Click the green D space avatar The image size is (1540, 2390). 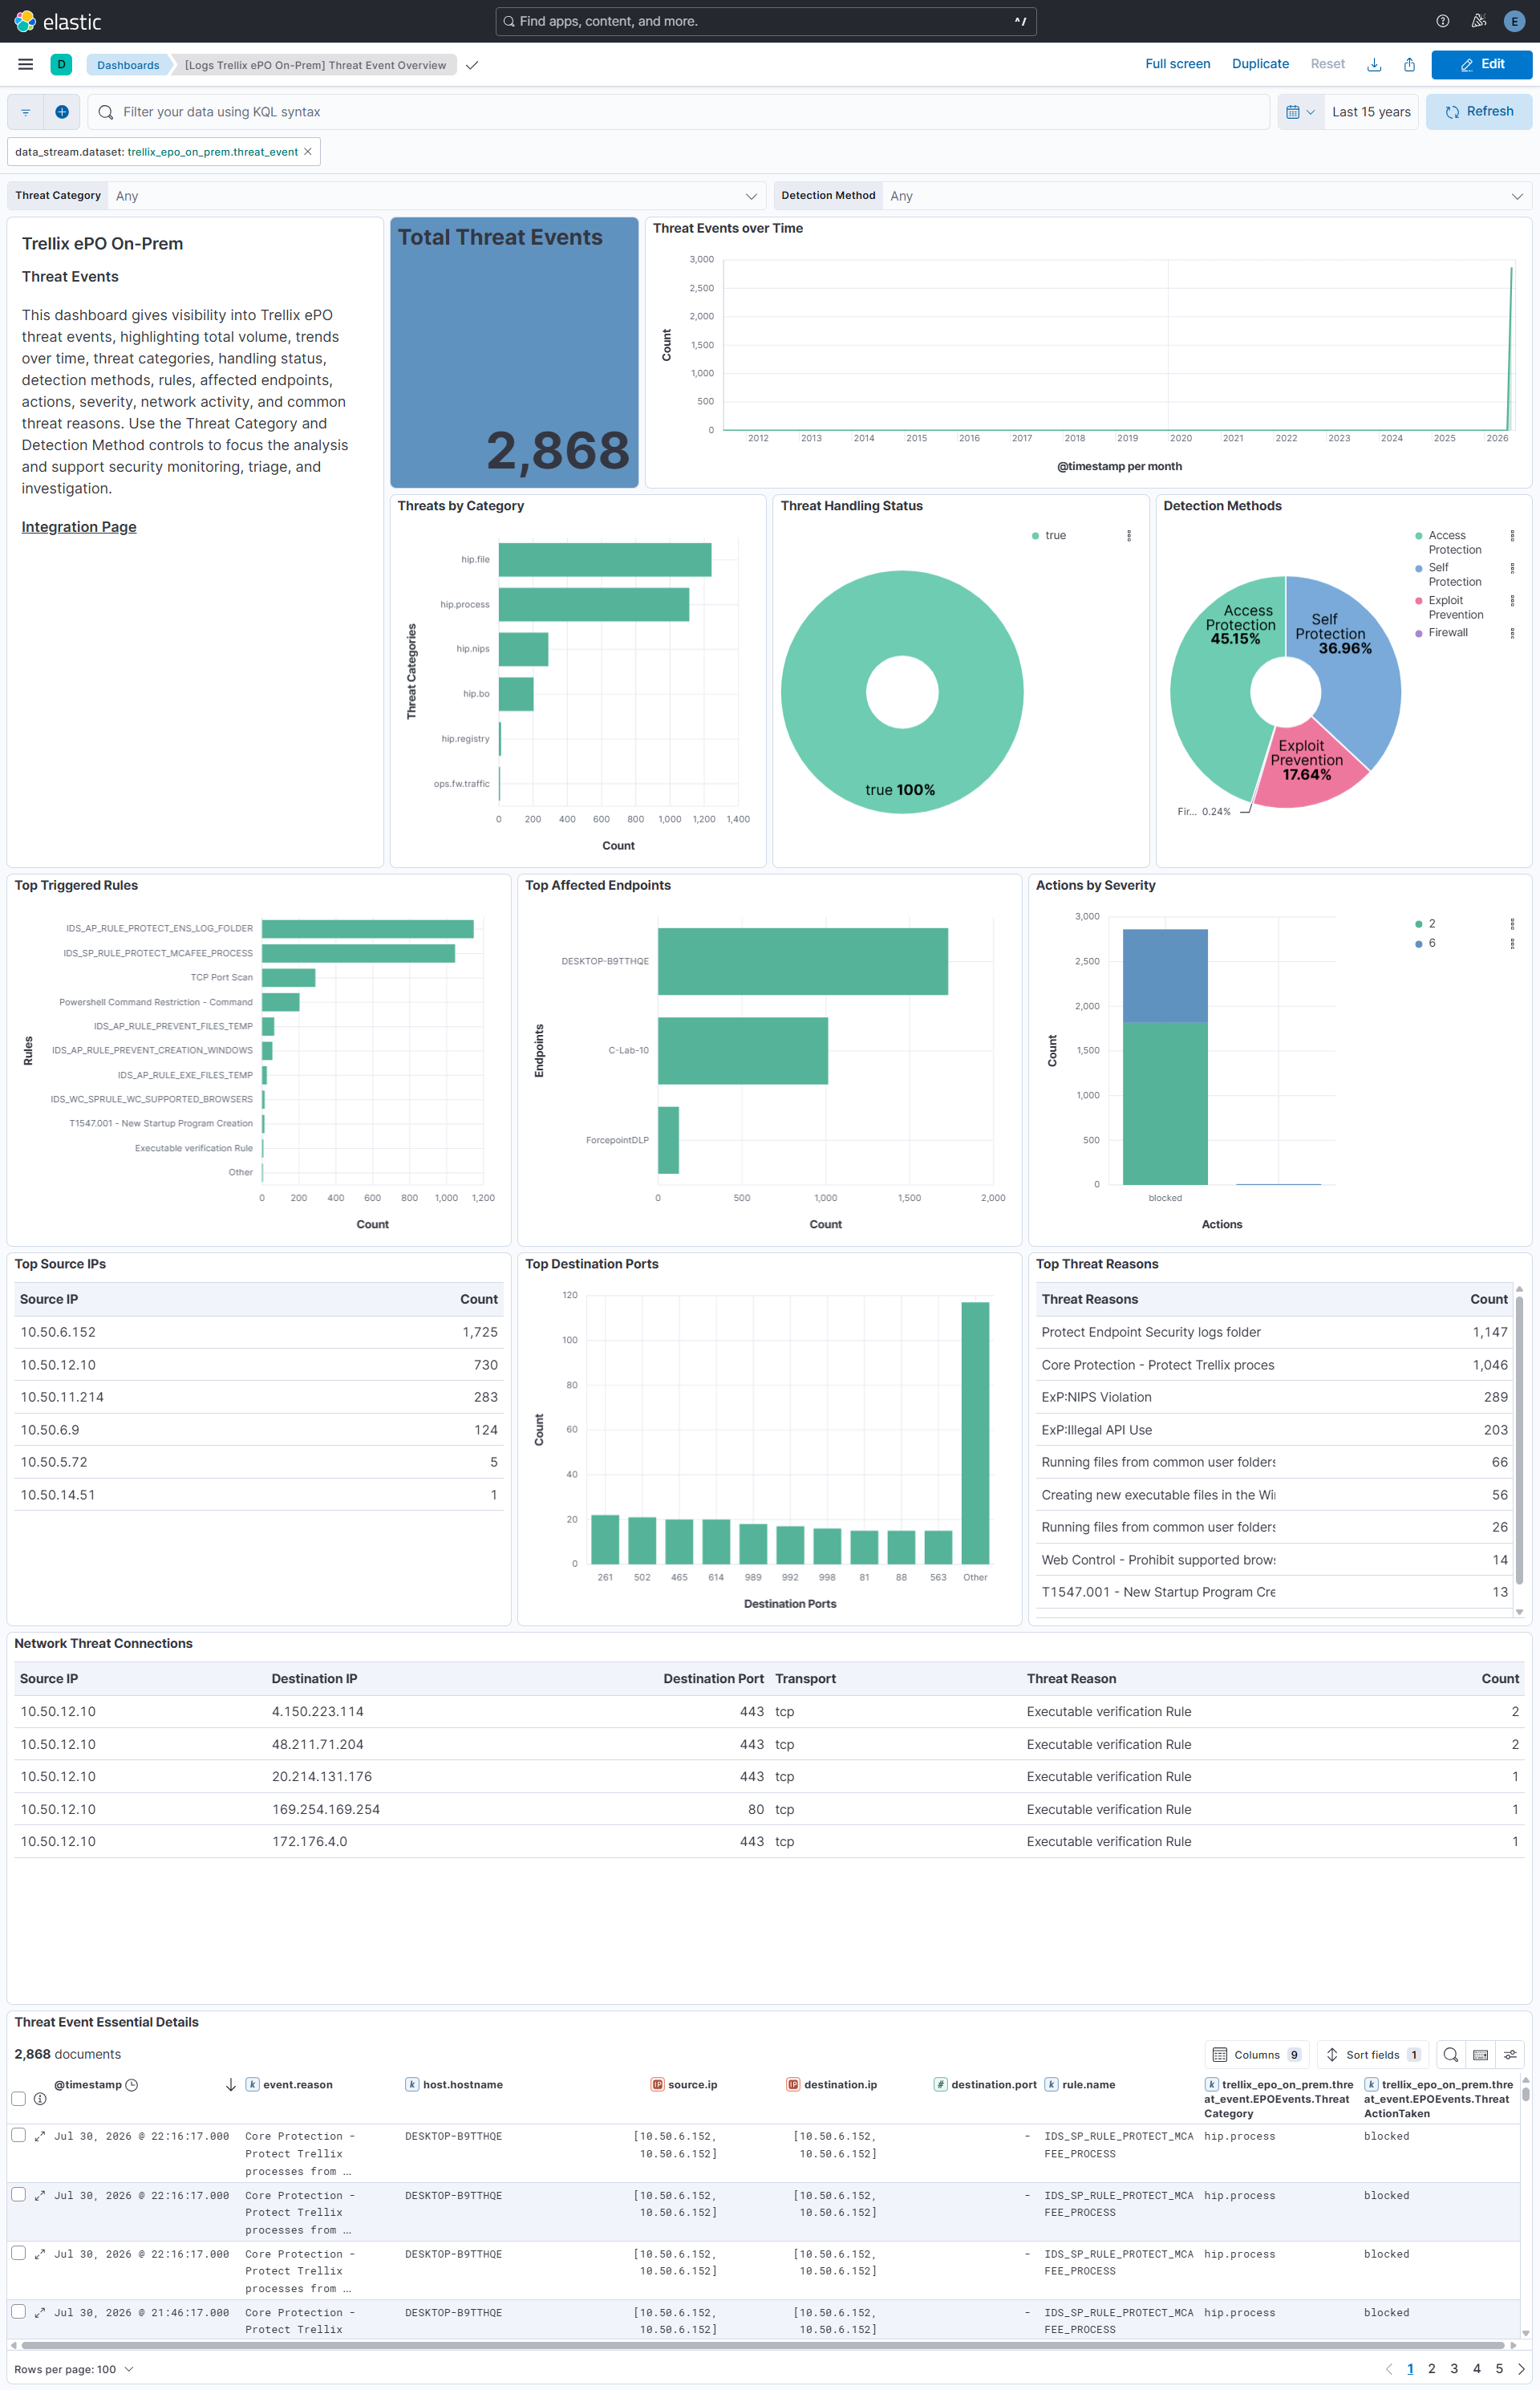(61, 65)
